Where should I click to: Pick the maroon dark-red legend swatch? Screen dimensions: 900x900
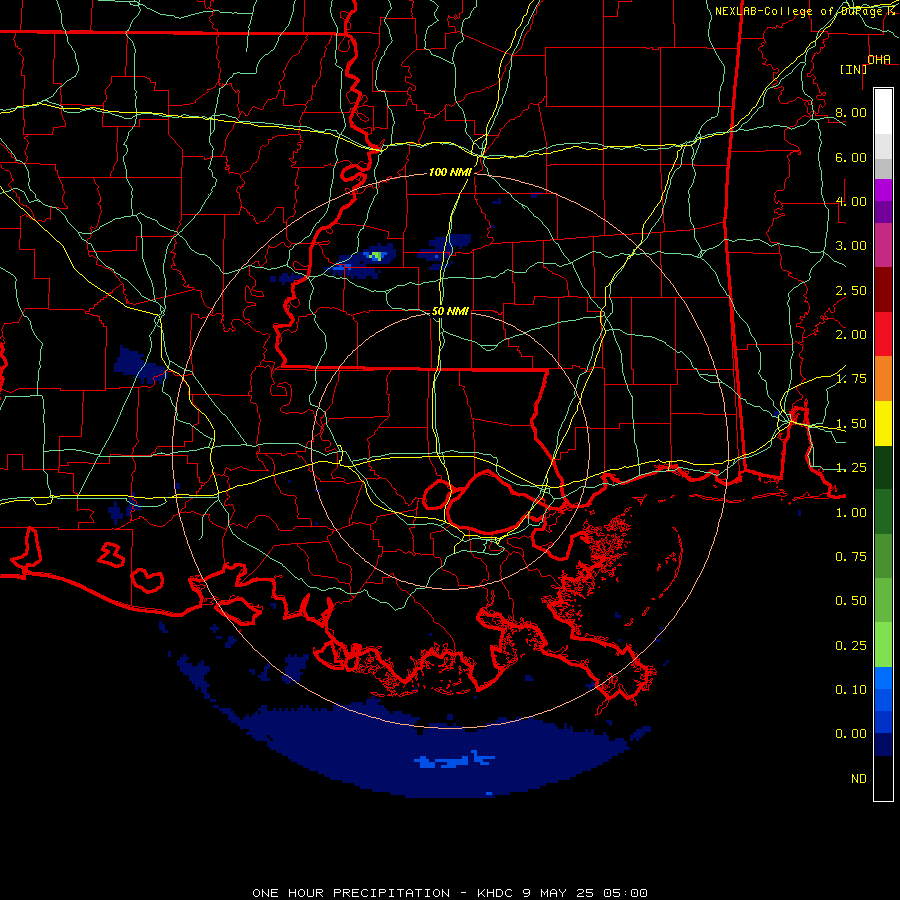(883, 289)
